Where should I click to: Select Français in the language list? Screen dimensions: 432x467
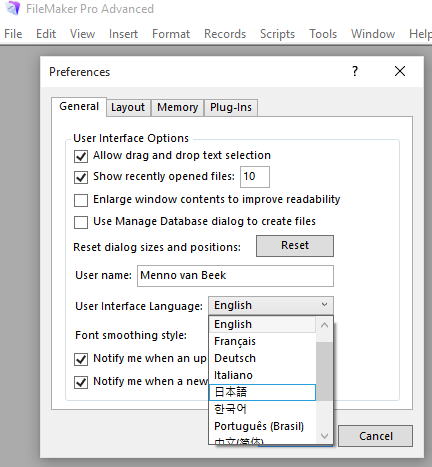point(262,341)
